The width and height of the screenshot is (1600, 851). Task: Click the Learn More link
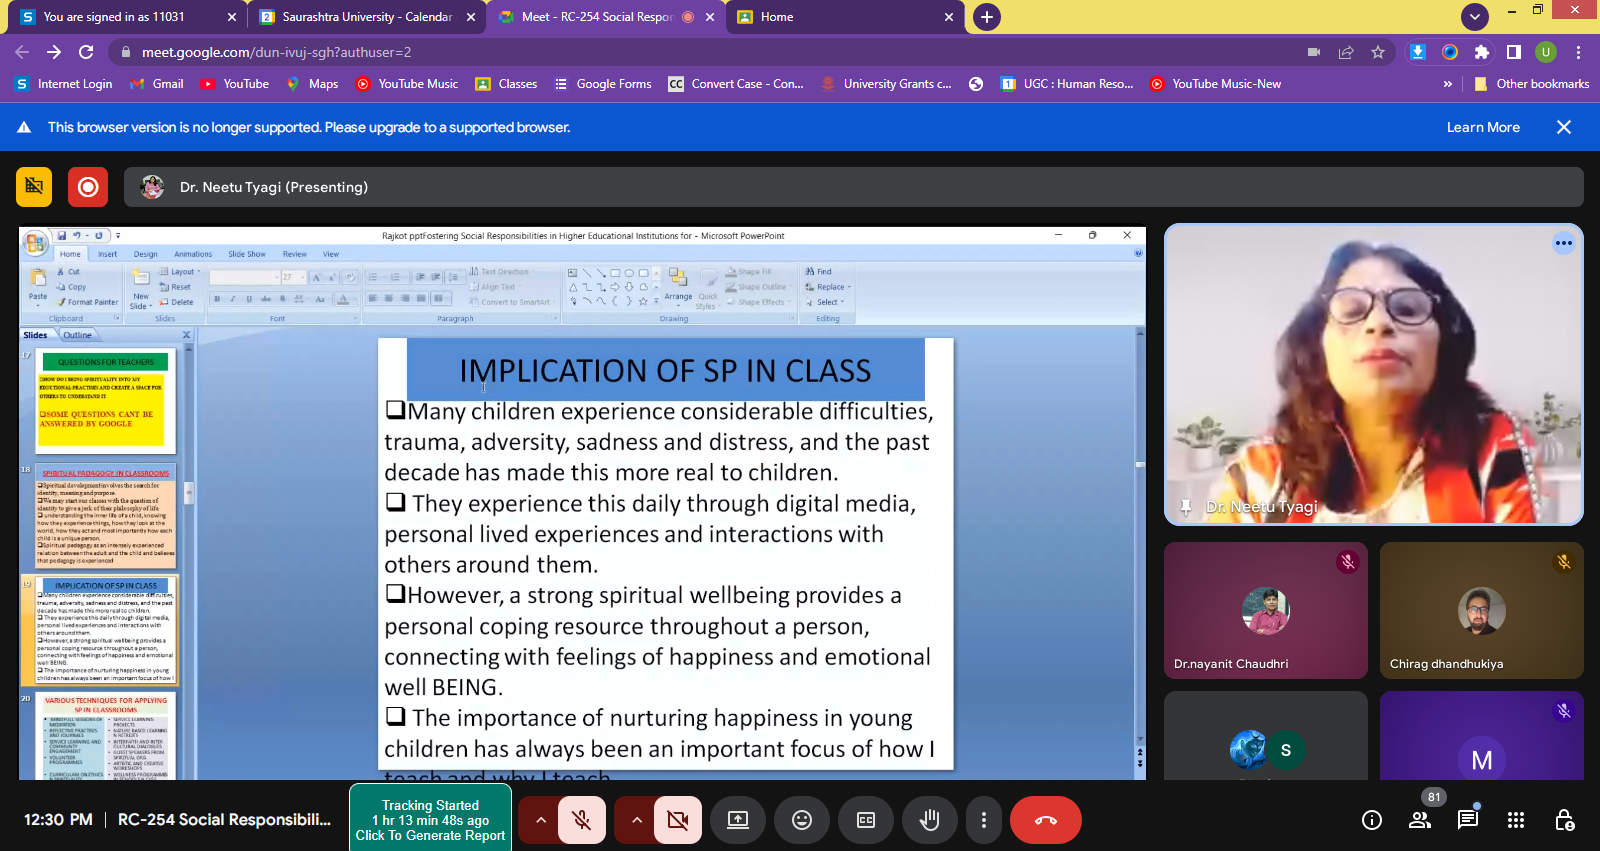point(1482,127)
